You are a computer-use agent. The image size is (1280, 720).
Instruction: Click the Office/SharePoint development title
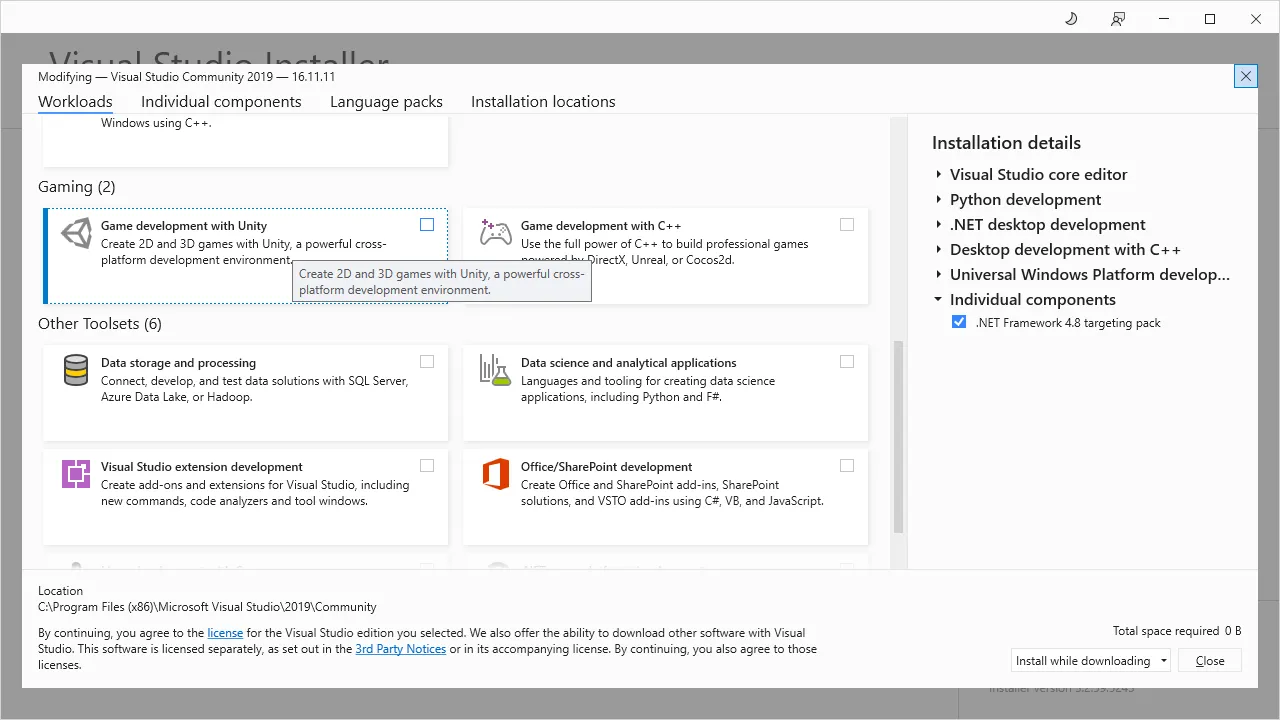click(606, 467)
